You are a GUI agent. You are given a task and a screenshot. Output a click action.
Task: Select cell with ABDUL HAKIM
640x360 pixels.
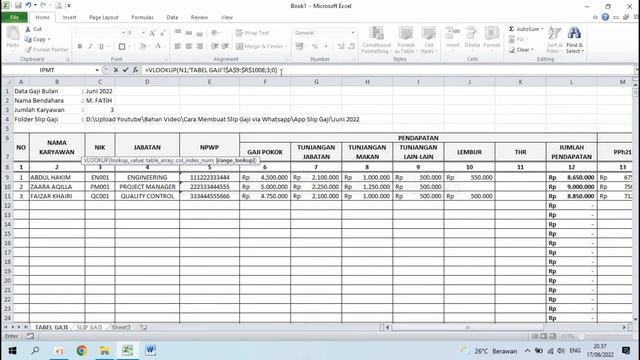point(57,178)
